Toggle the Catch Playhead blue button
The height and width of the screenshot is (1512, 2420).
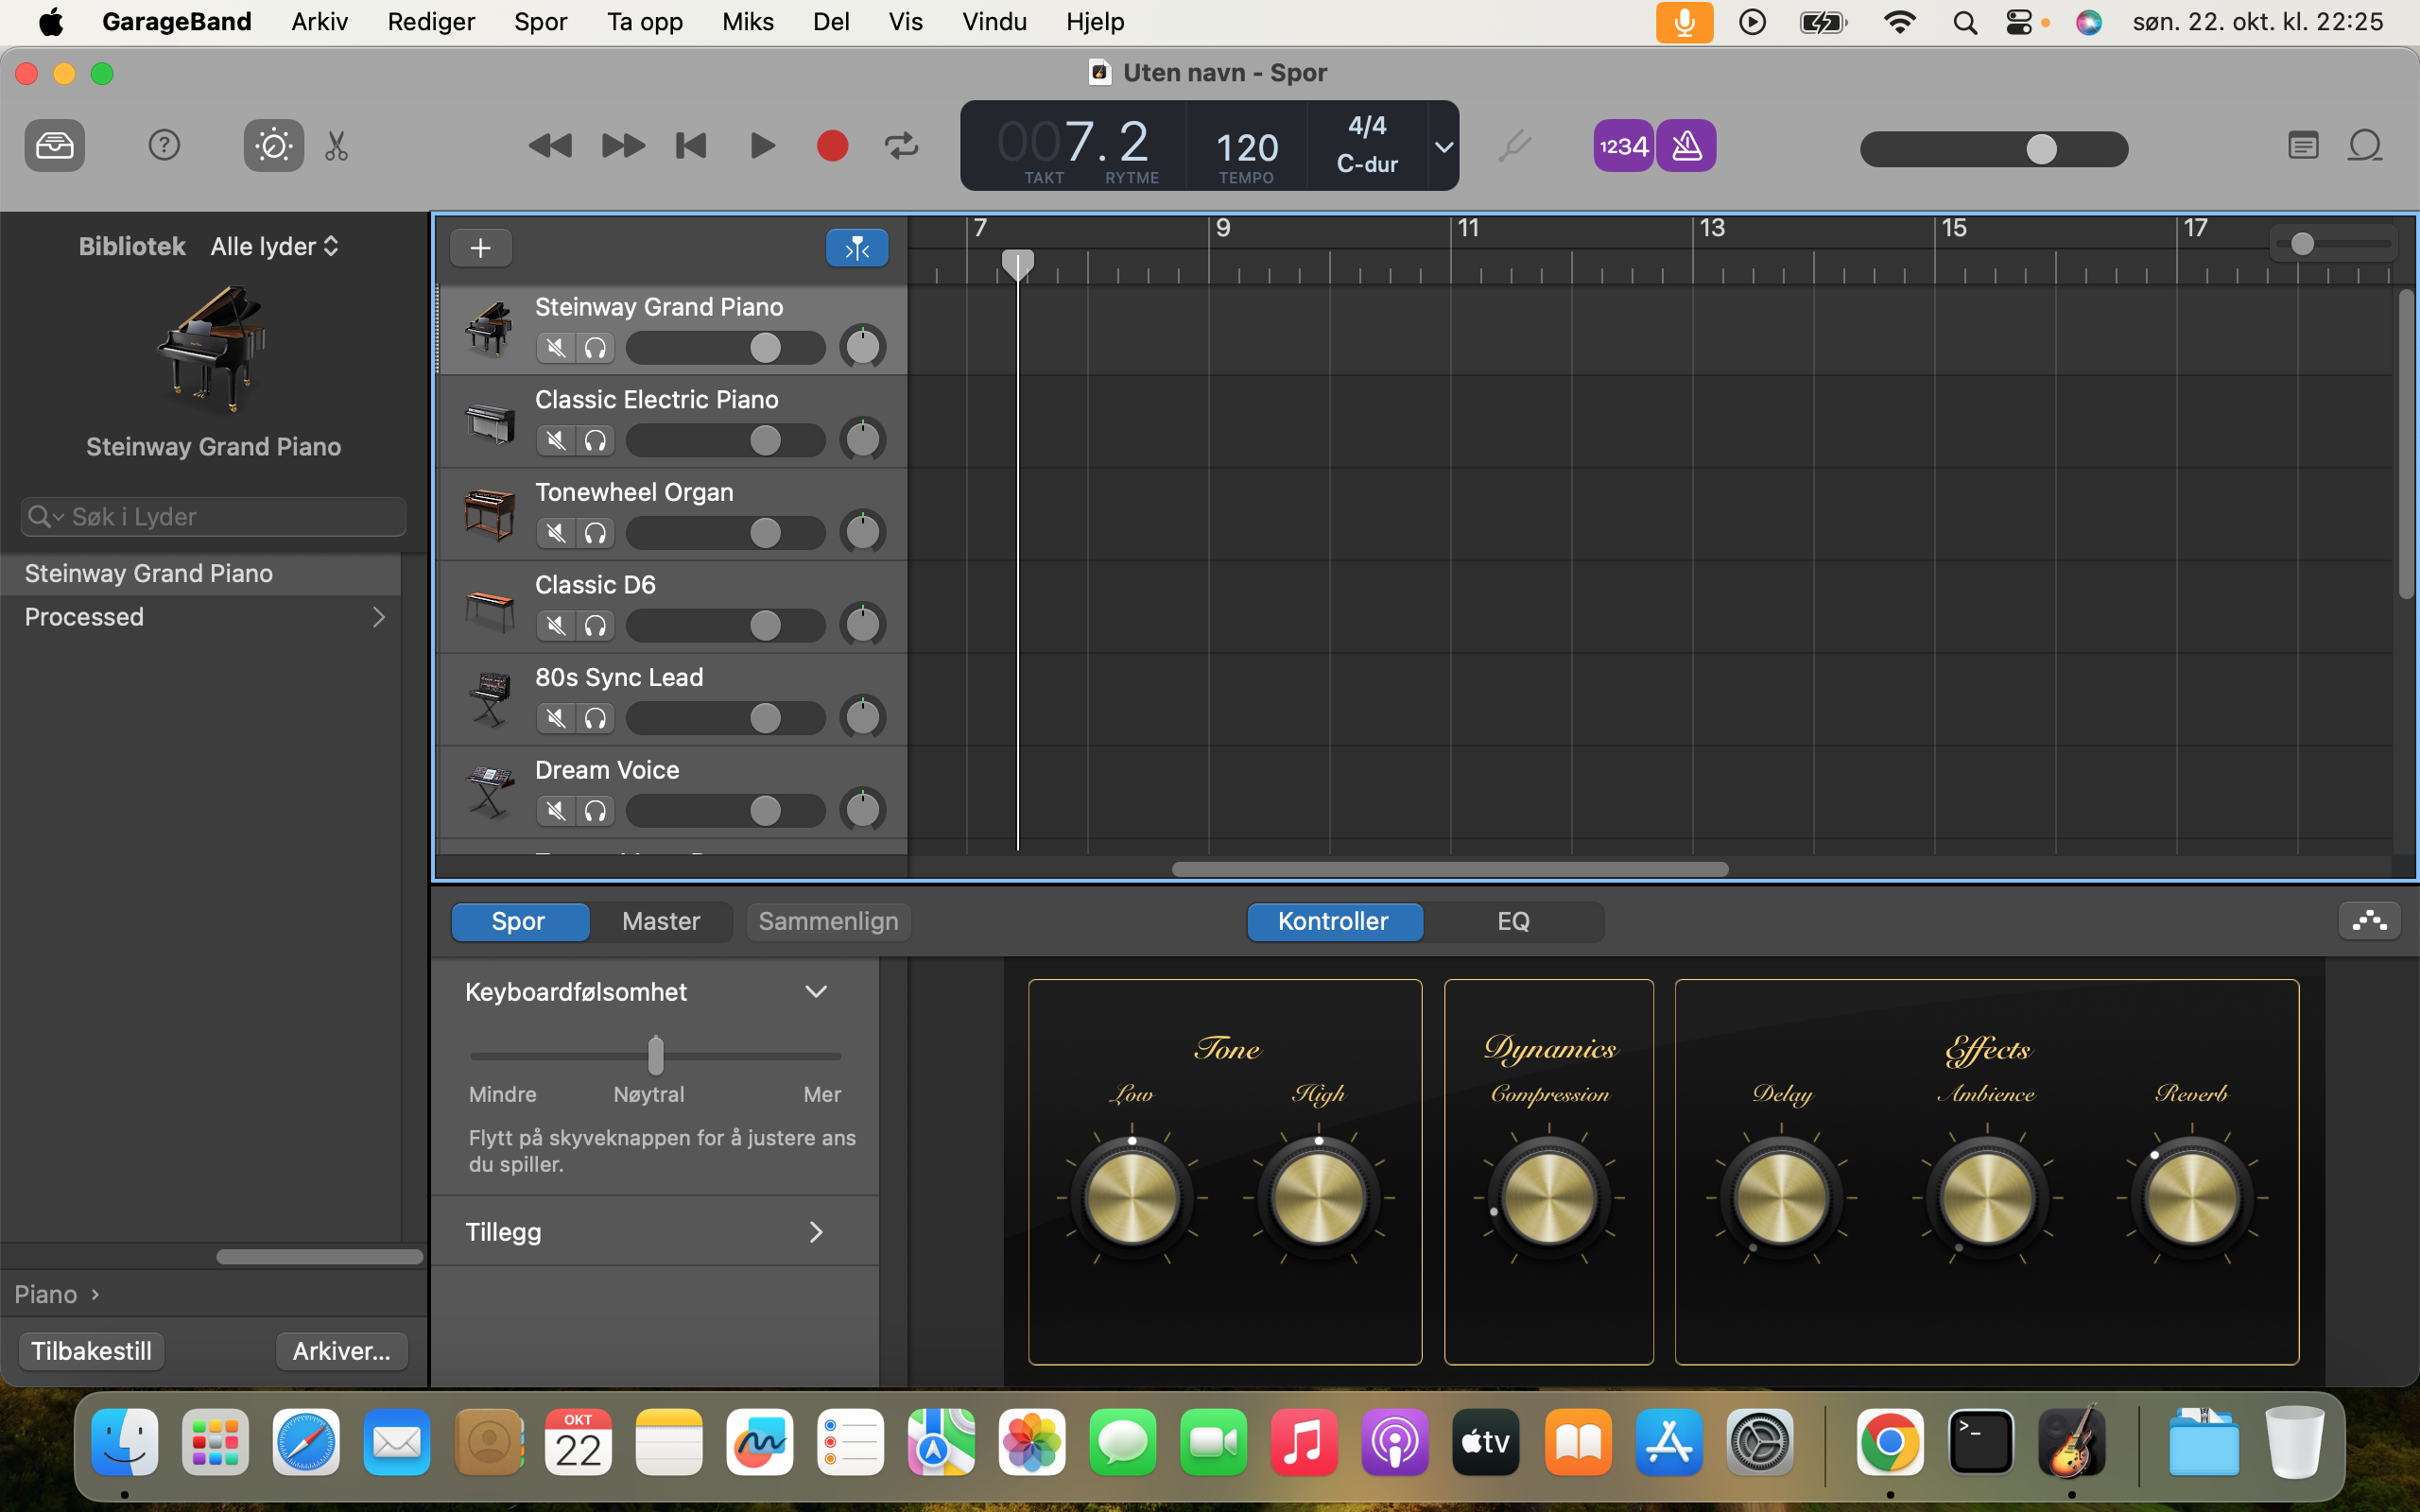[857, 248]
